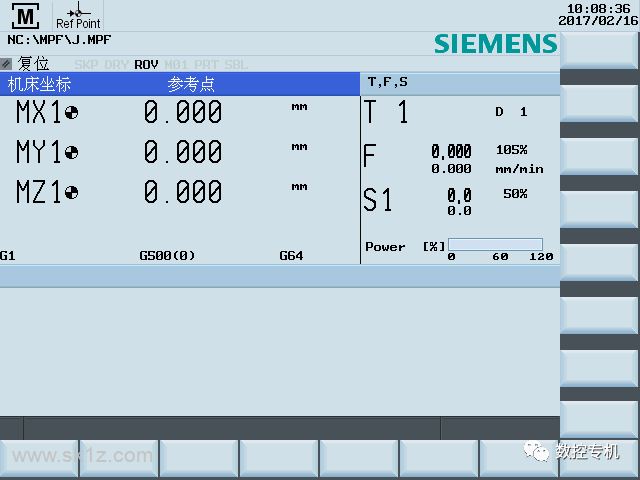Click the SIEMENS logo

(496, 44)
